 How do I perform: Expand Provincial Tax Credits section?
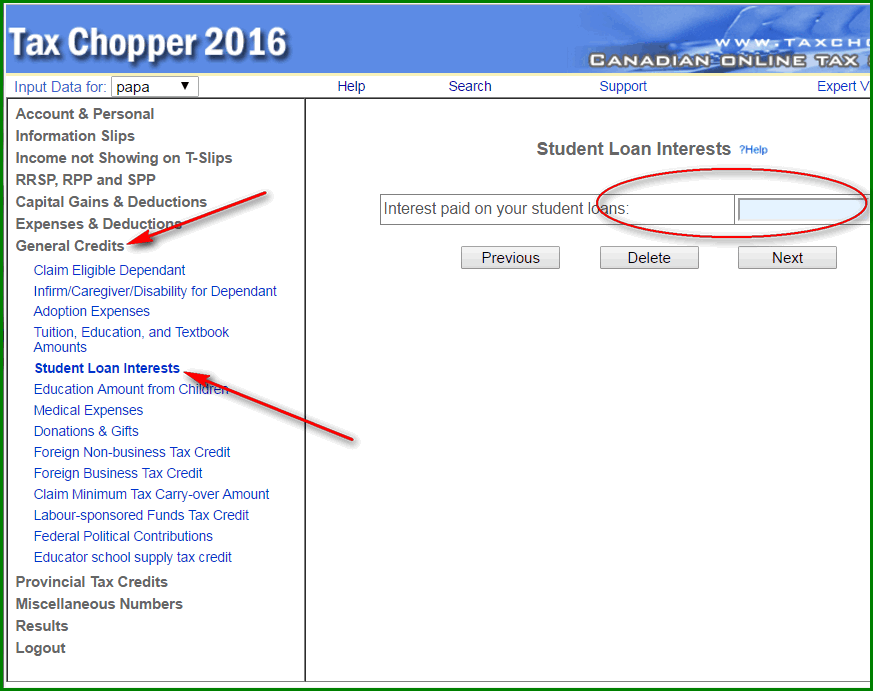(91, 581)
